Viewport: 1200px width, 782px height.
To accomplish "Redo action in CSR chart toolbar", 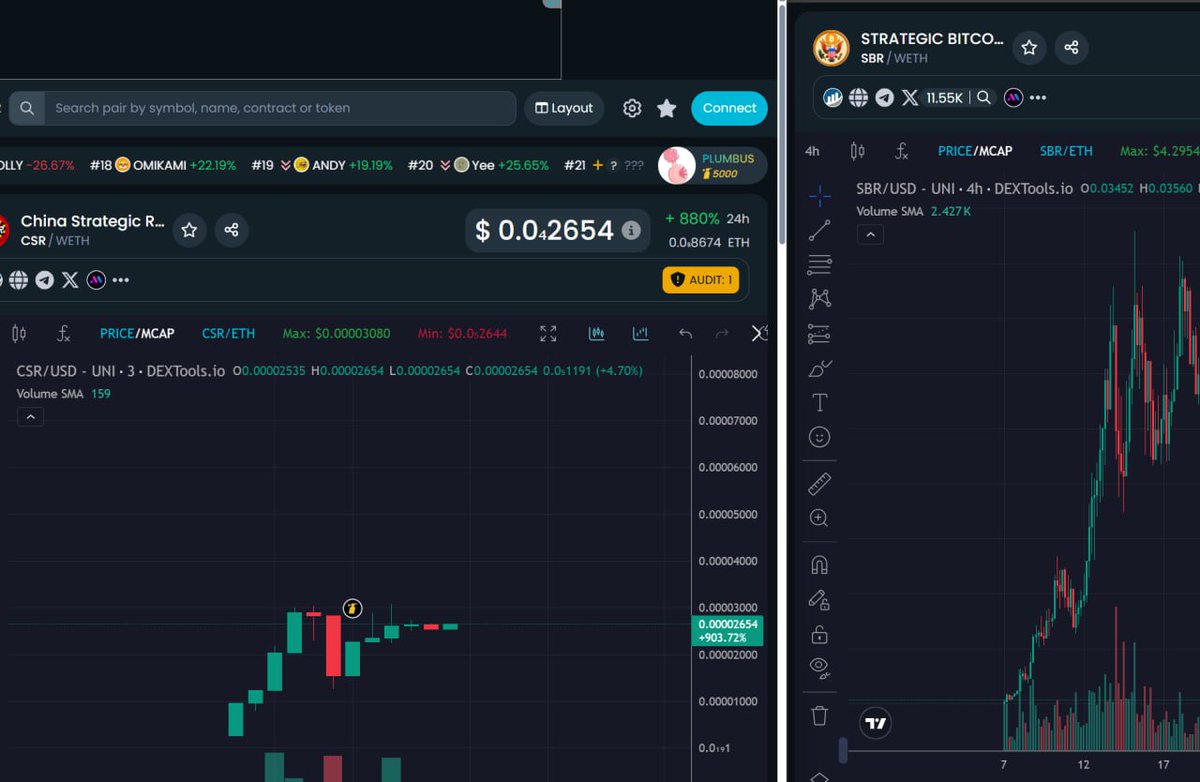I will pyautogui.click(x=722, y=333).
